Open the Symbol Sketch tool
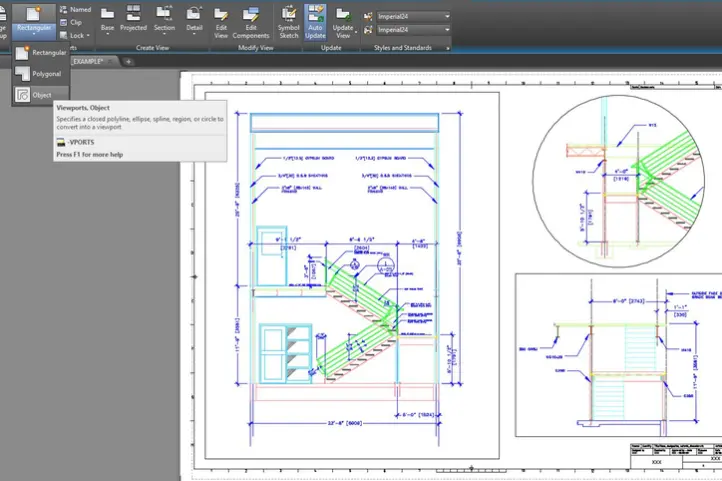 pyautogui.click(x=289, y=22)
